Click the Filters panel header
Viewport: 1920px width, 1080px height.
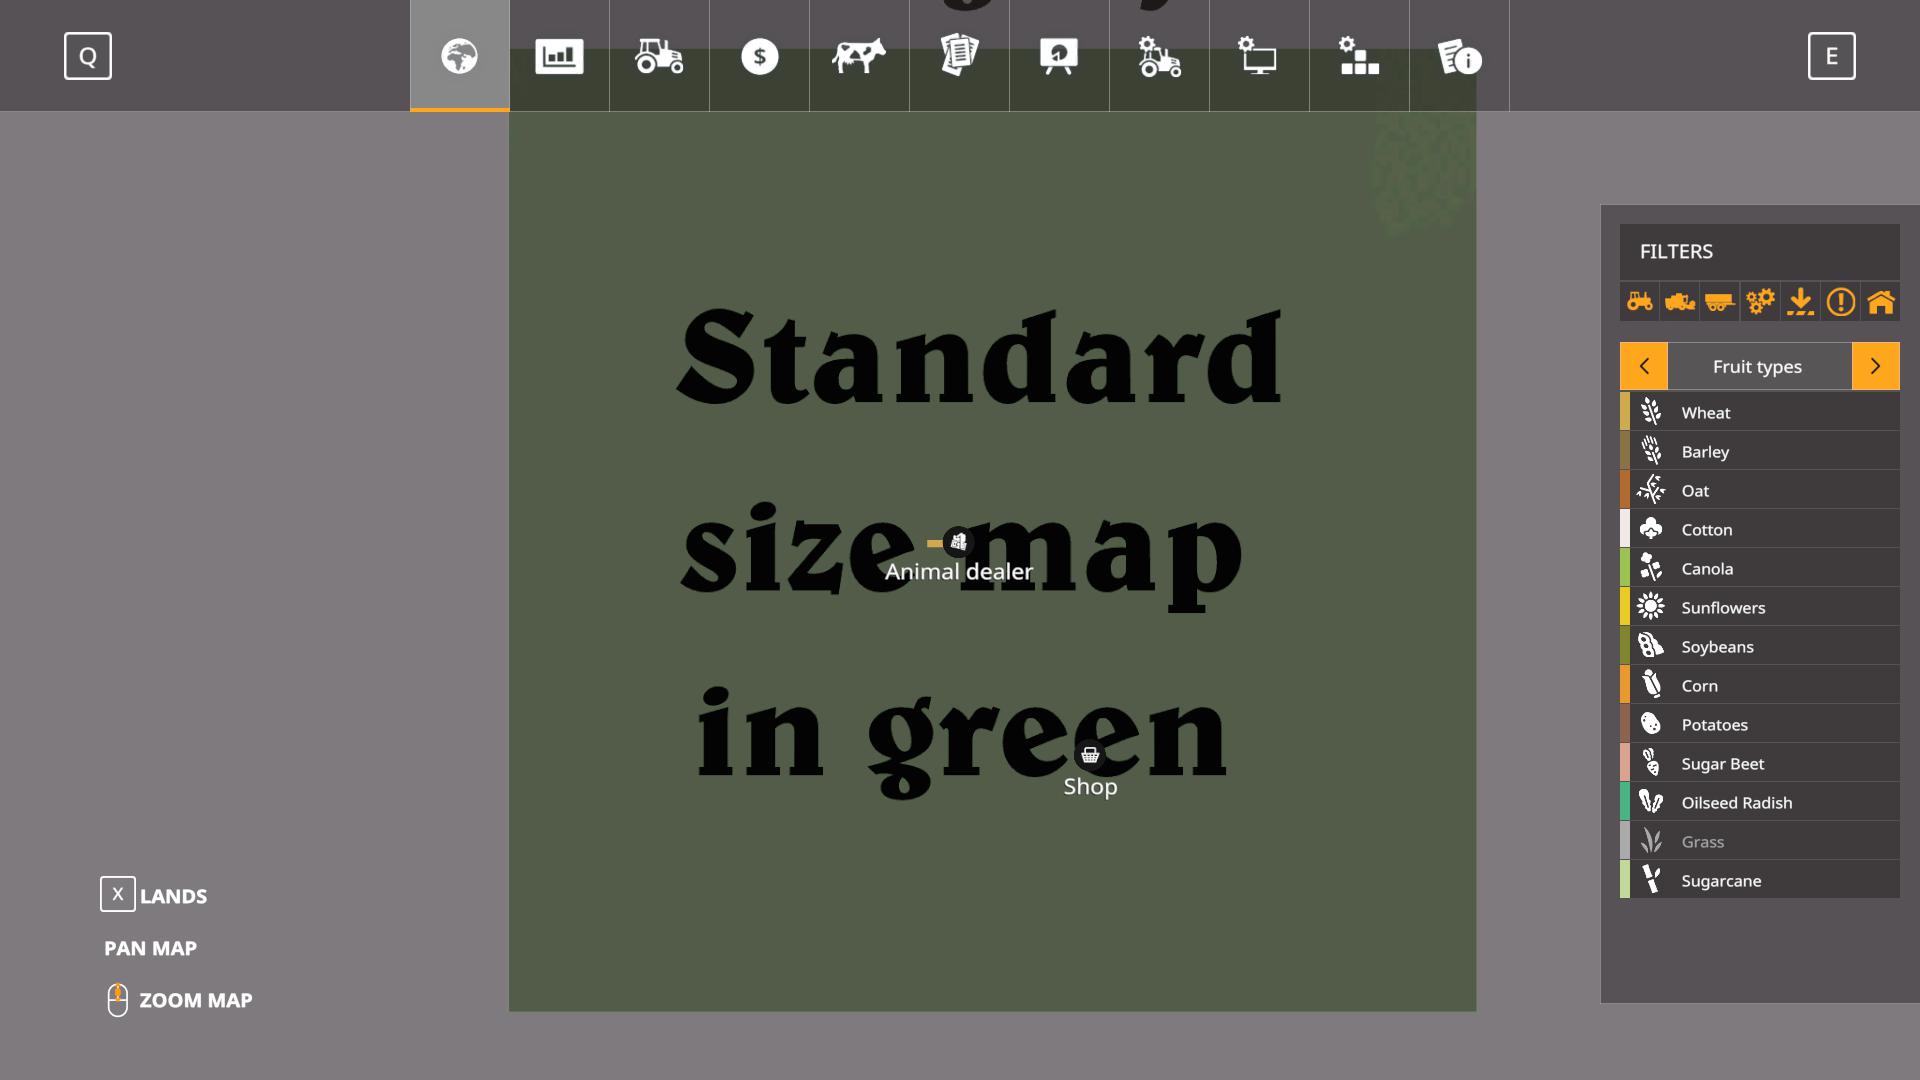coord(1760,252)
